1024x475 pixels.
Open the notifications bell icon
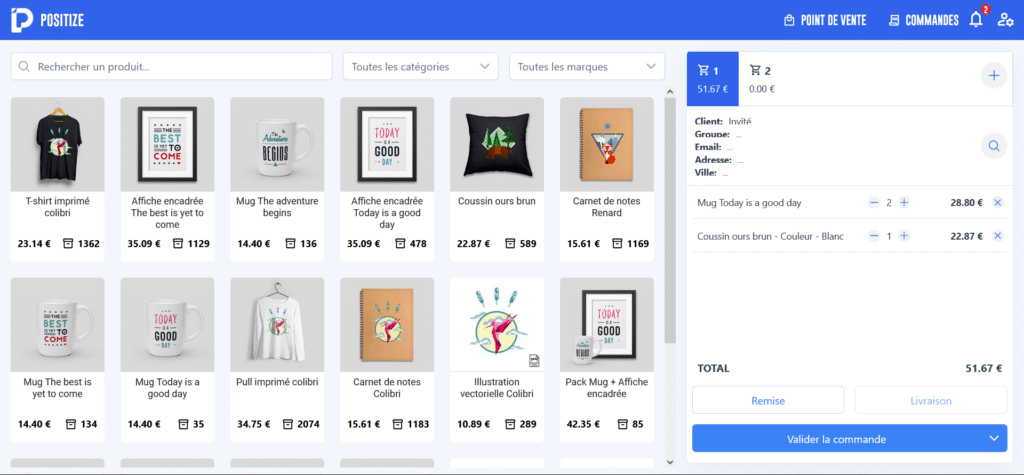[976, 20]
